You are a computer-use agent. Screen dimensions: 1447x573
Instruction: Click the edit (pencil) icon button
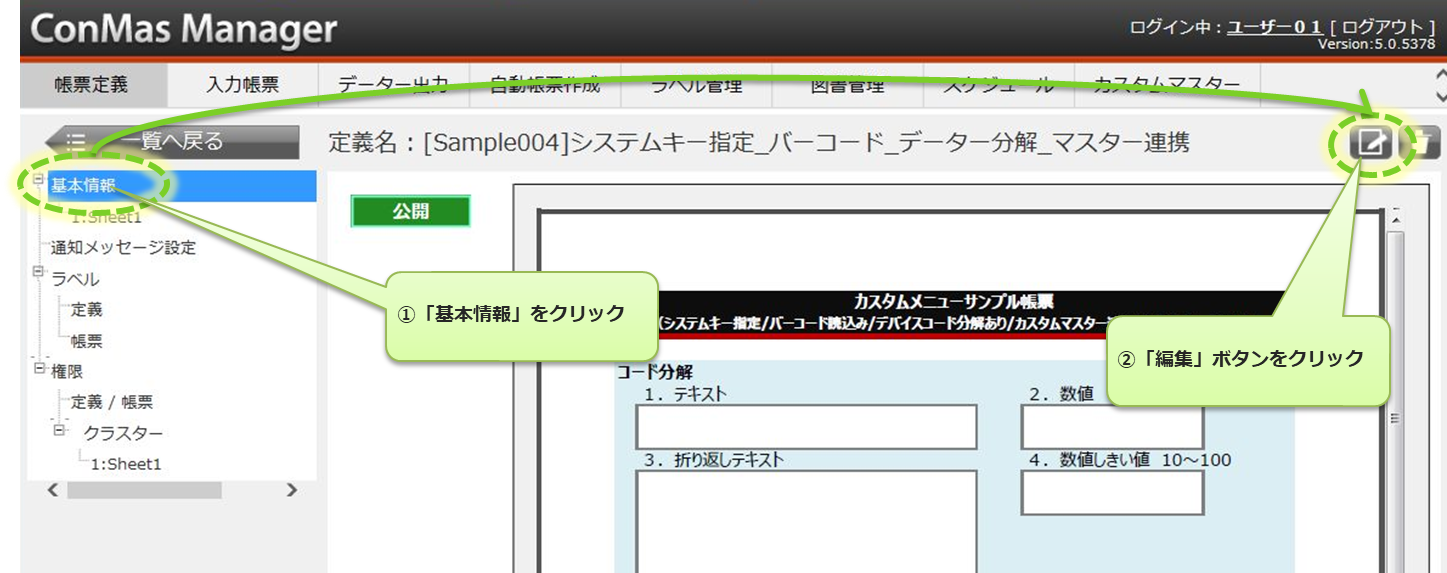click(1371, 144)
